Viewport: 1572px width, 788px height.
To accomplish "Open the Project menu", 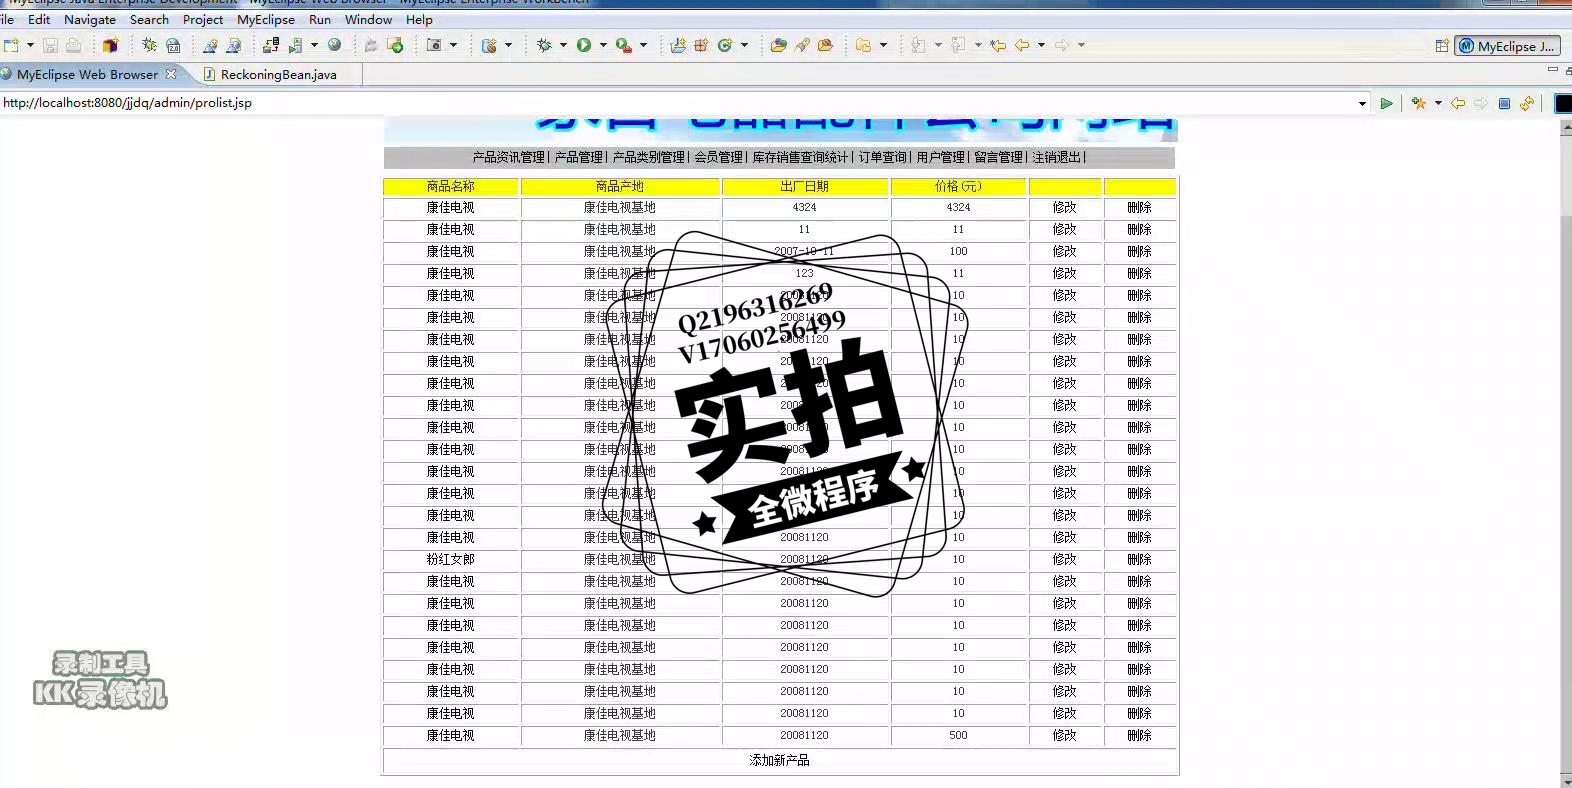I will pyautogui.click(x=203, y=19).
